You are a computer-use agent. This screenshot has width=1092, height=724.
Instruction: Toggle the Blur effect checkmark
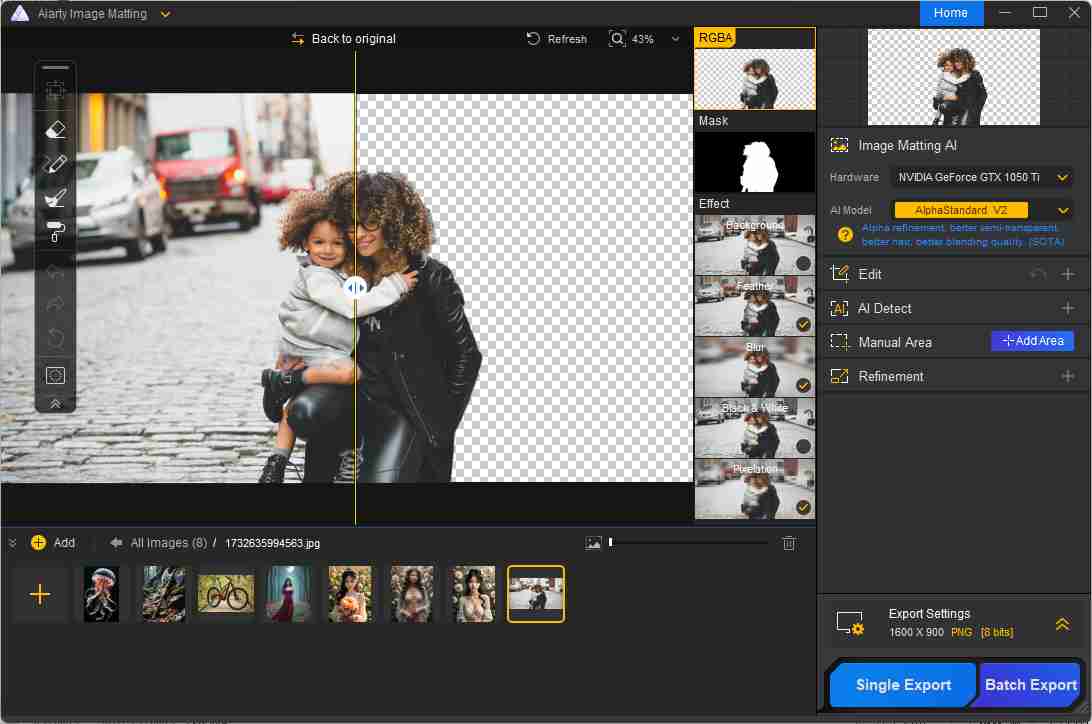tap(803, 385)
